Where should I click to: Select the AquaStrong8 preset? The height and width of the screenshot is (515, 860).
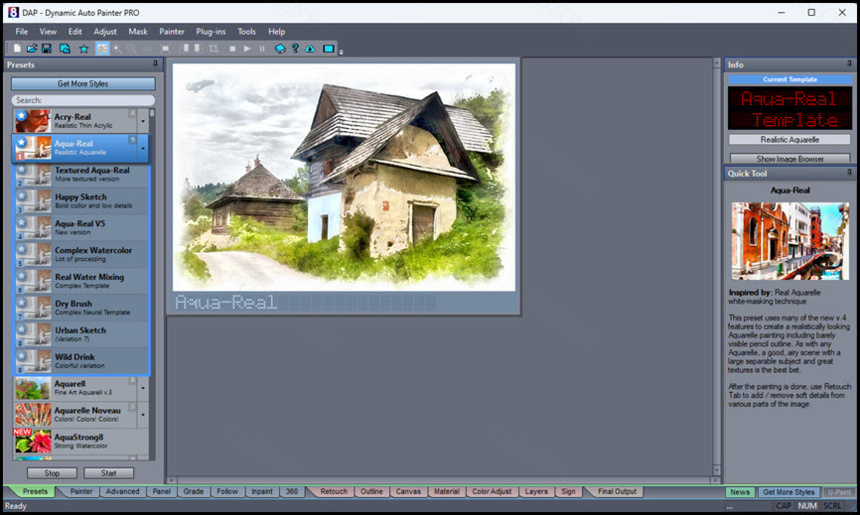[81, 441]
